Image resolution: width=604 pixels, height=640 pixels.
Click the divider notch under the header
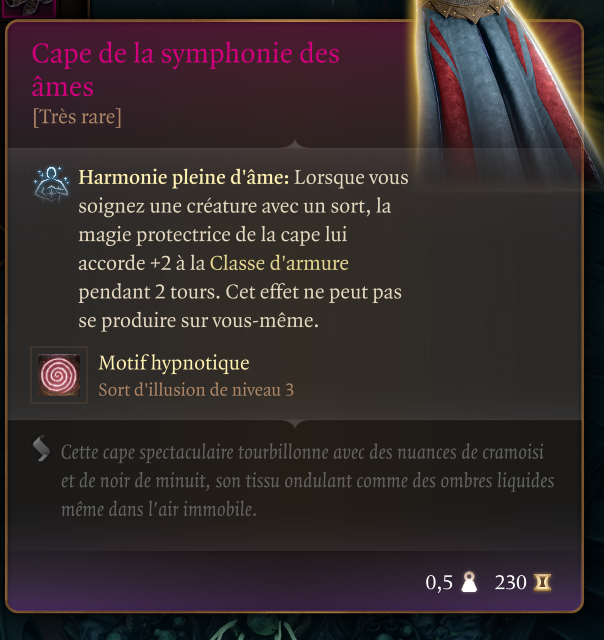(x=295, y=143)
